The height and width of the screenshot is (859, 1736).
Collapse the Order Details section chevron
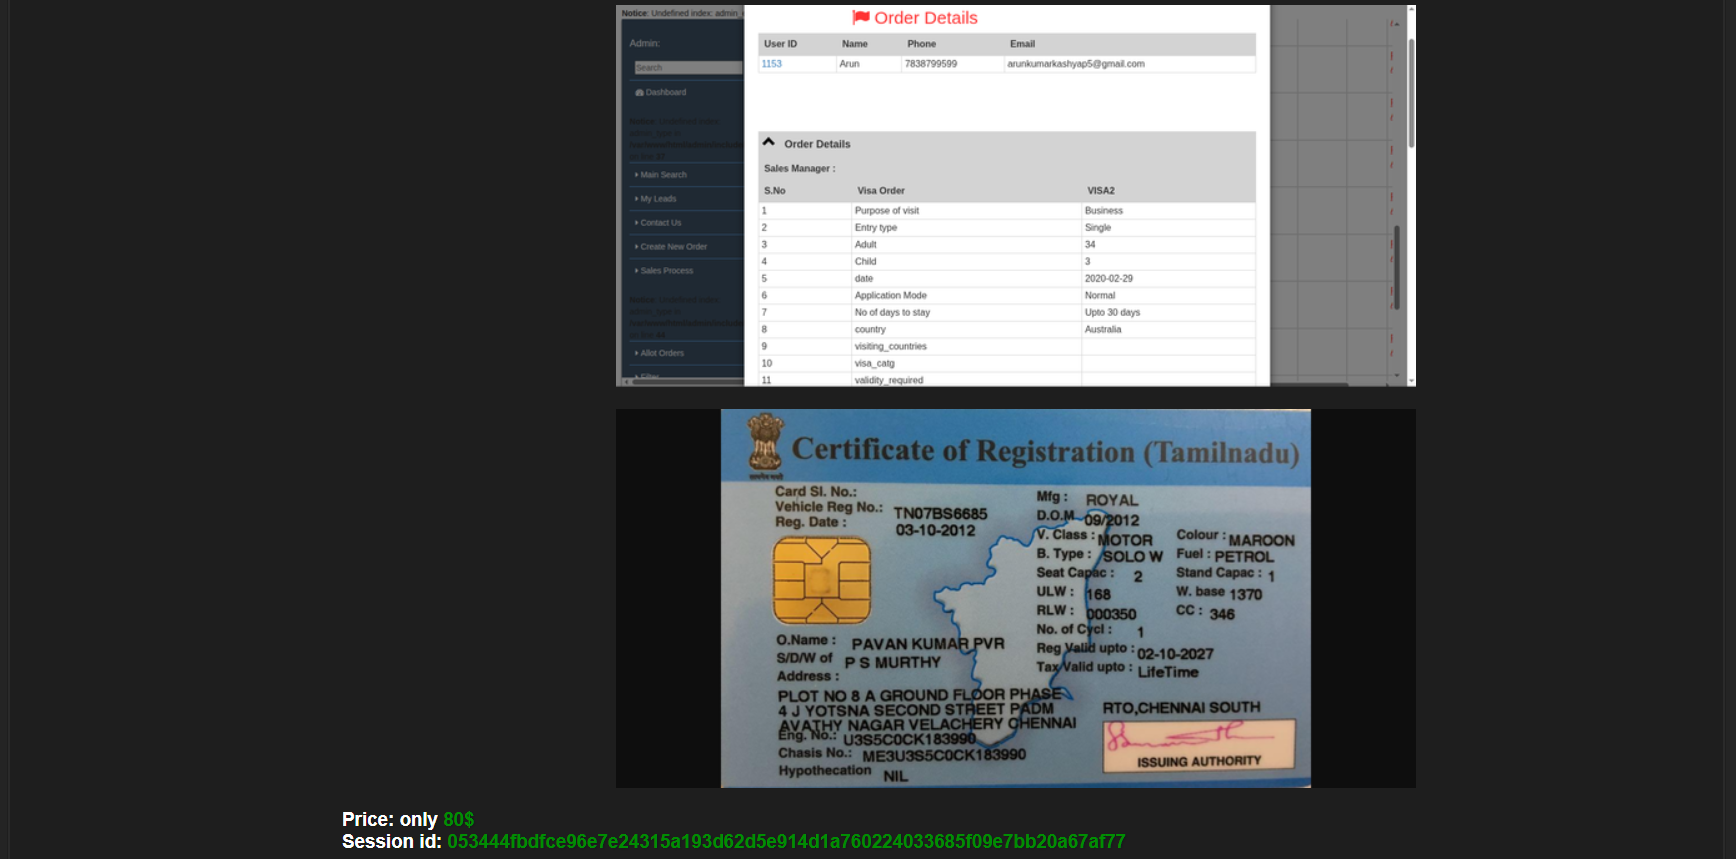point(769,143)
